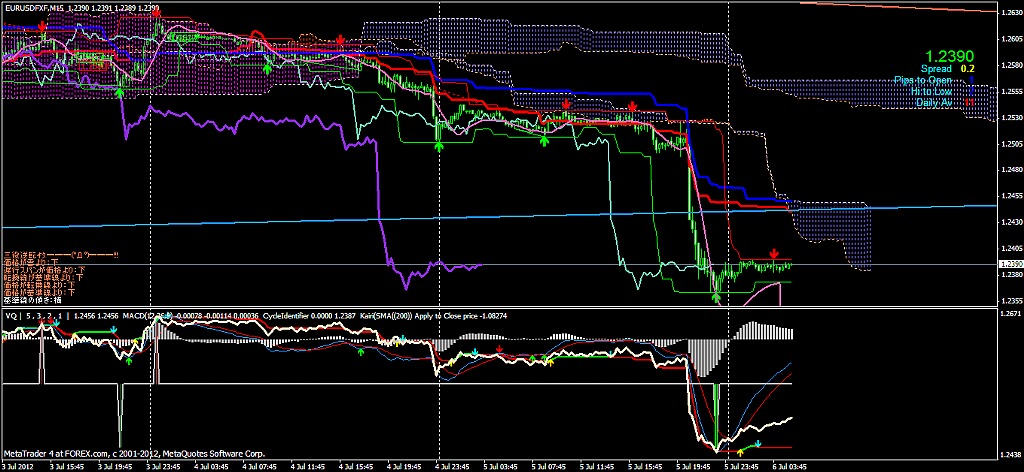Select the VQ indicator label in subwindow
The height and width of the screenshot is (472, 1024).
(12, 315)
